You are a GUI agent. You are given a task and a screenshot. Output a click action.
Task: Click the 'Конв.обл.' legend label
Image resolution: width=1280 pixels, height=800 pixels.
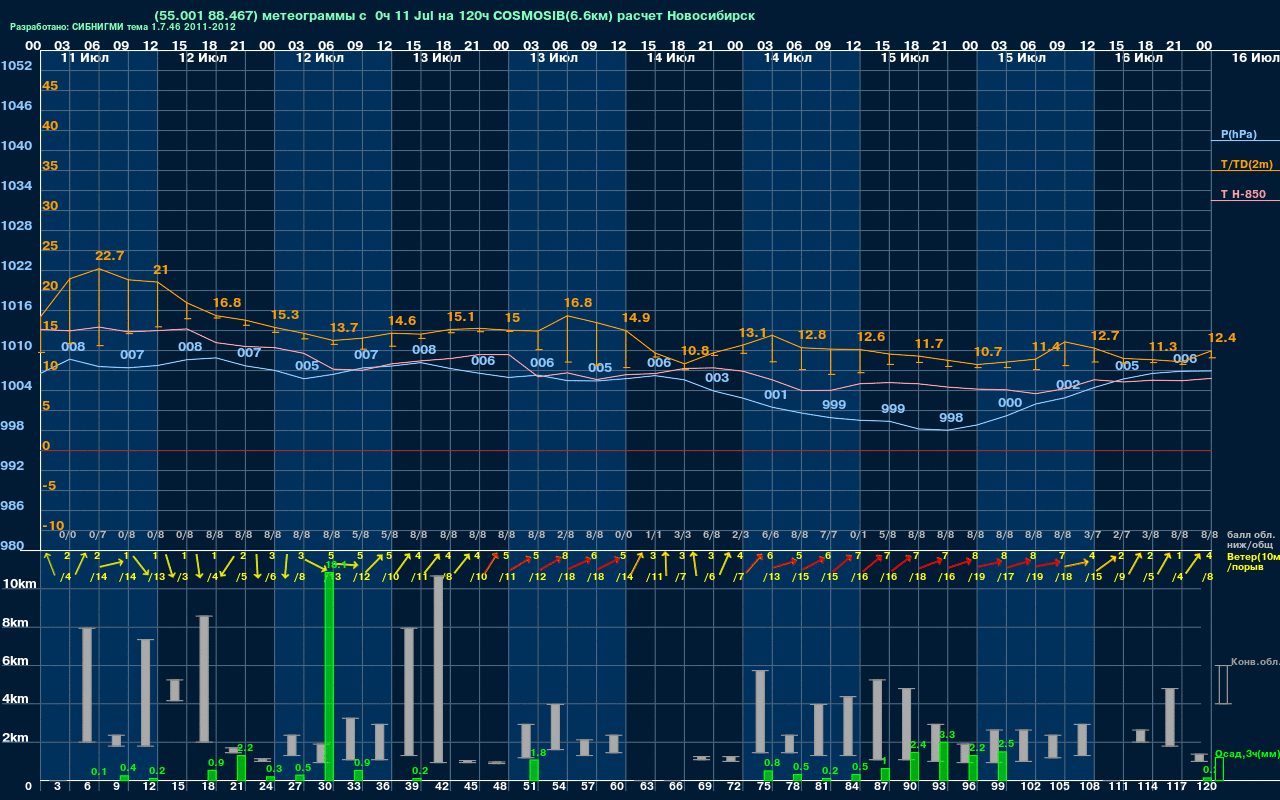point(1254,662)
